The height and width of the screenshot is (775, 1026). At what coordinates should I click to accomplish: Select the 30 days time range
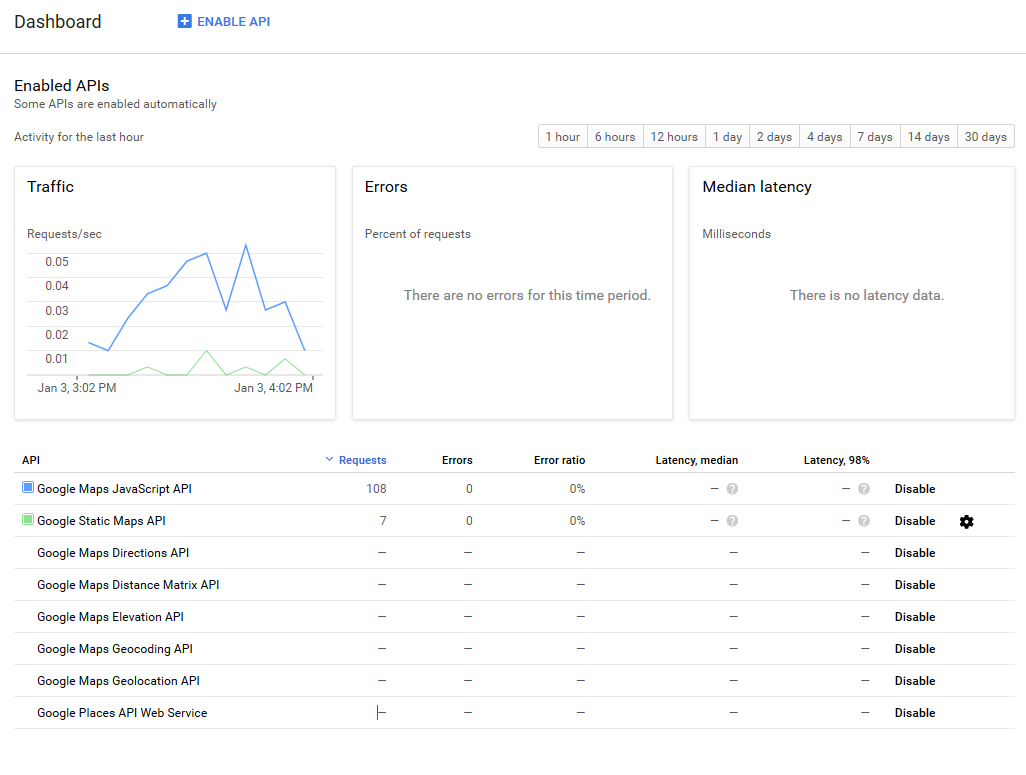985,137
